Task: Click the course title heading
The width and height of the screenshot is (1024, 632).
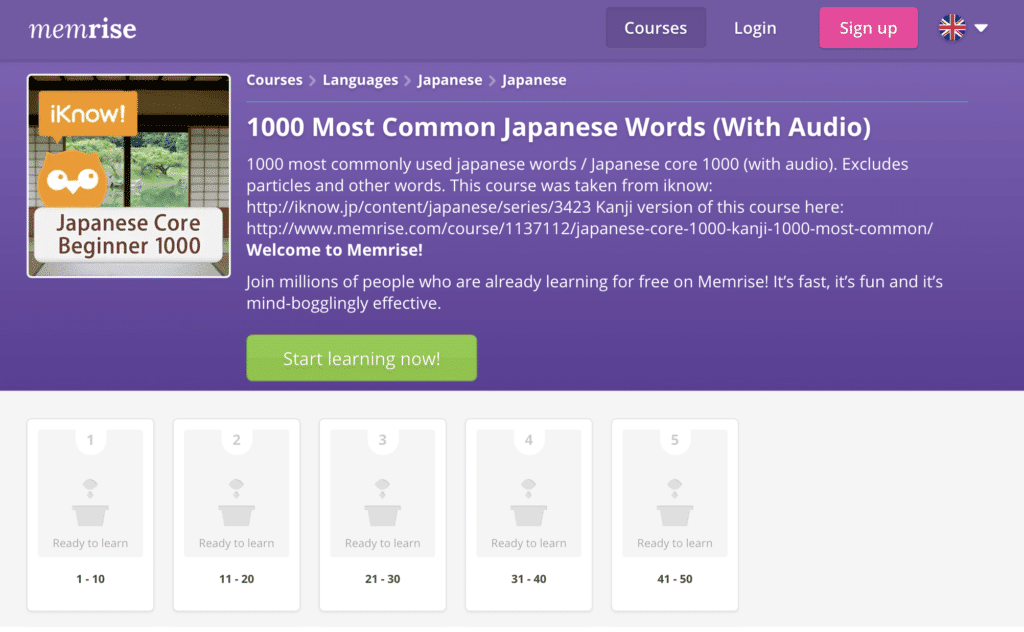Action: pos(558,127)
